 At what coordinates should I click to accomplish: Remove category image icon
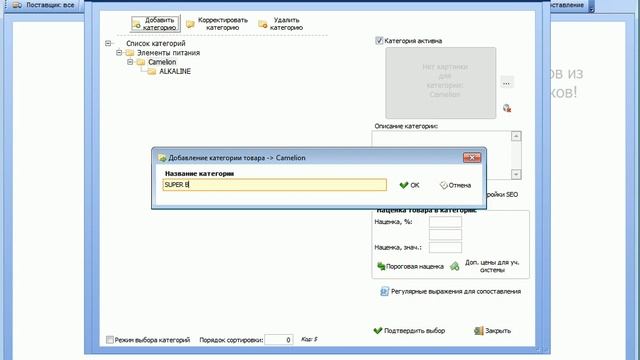pyautogui.click(x=507, y=108)
